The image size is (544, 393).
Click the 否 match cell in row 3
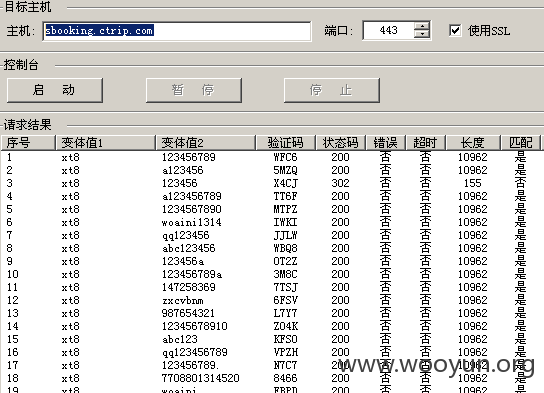coord(520,183)
